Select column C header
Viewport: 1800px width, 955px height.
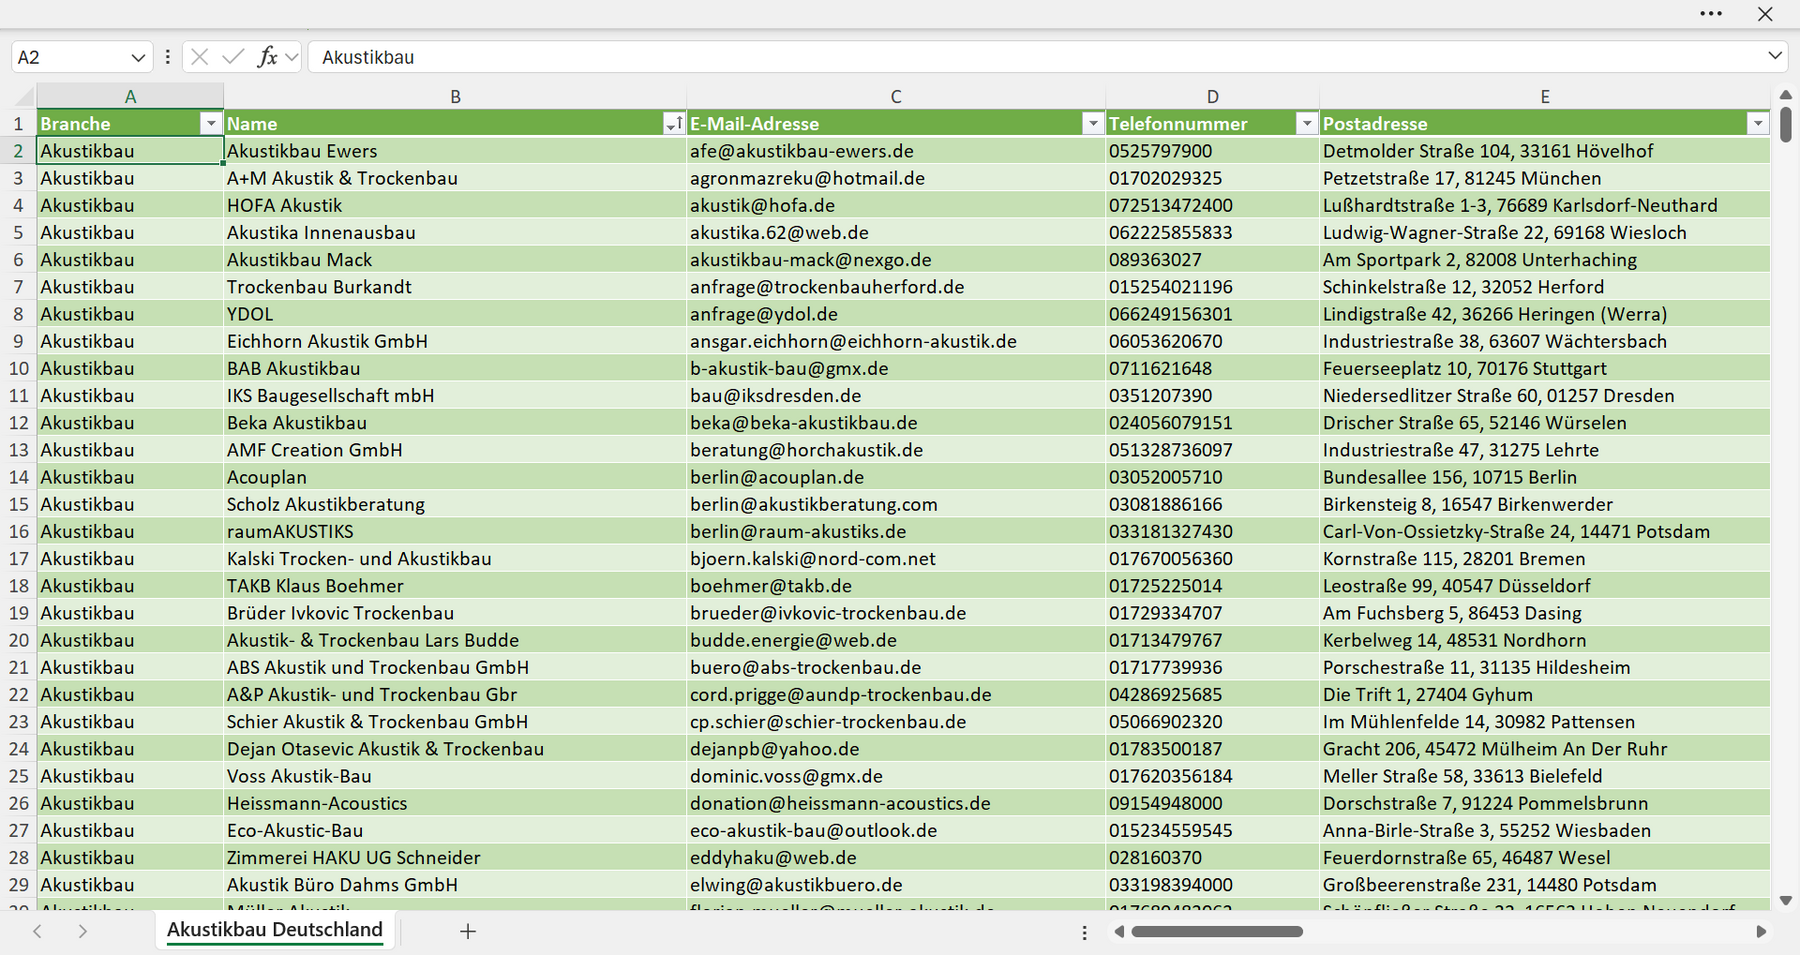coord(896,97)
